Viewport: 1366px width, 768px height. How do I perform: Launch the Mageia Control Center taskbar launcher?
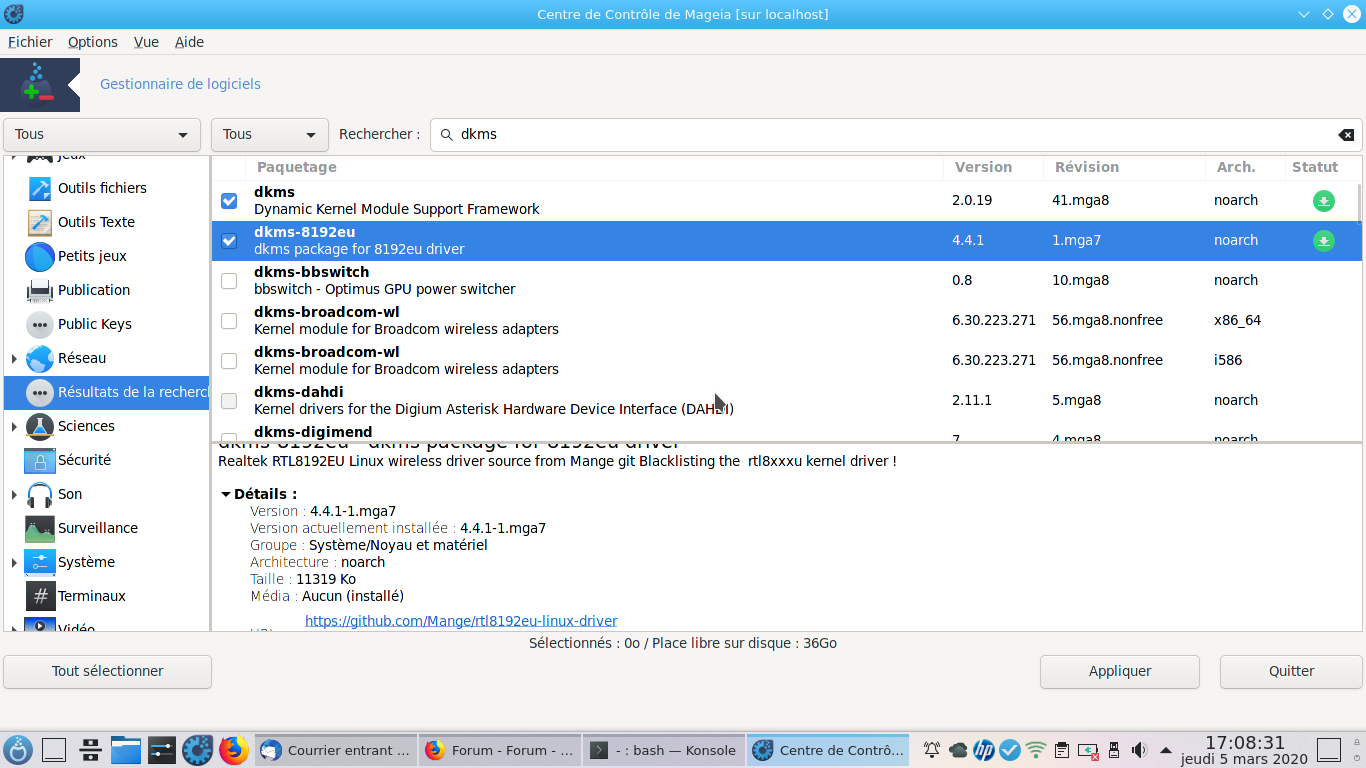click(197, 750)
